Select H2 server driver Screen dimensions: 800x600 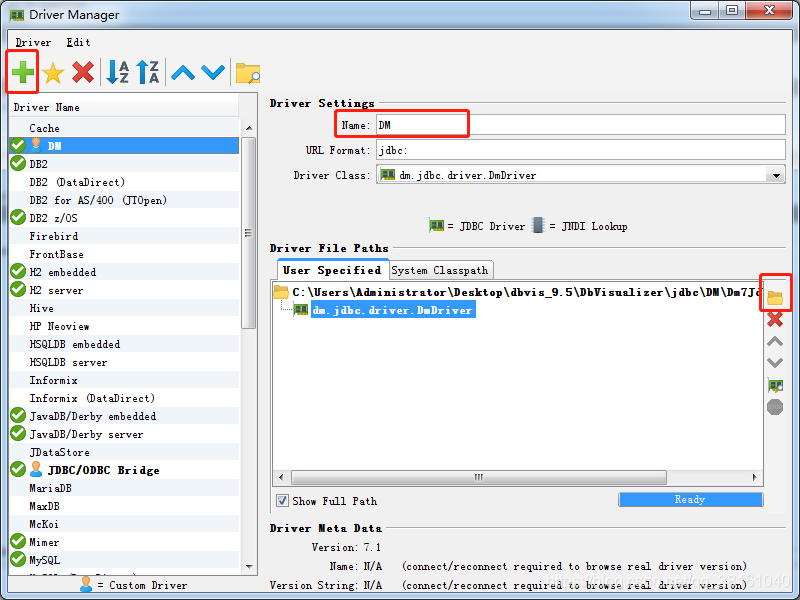(124, 290)
